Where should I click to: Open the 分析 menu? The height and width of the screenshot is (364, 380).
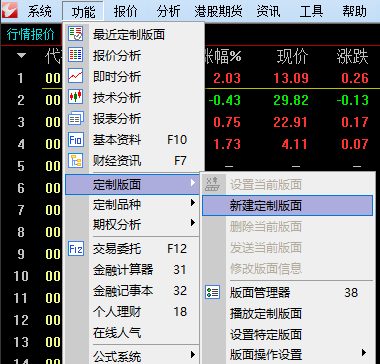click(x=169, y=12)
